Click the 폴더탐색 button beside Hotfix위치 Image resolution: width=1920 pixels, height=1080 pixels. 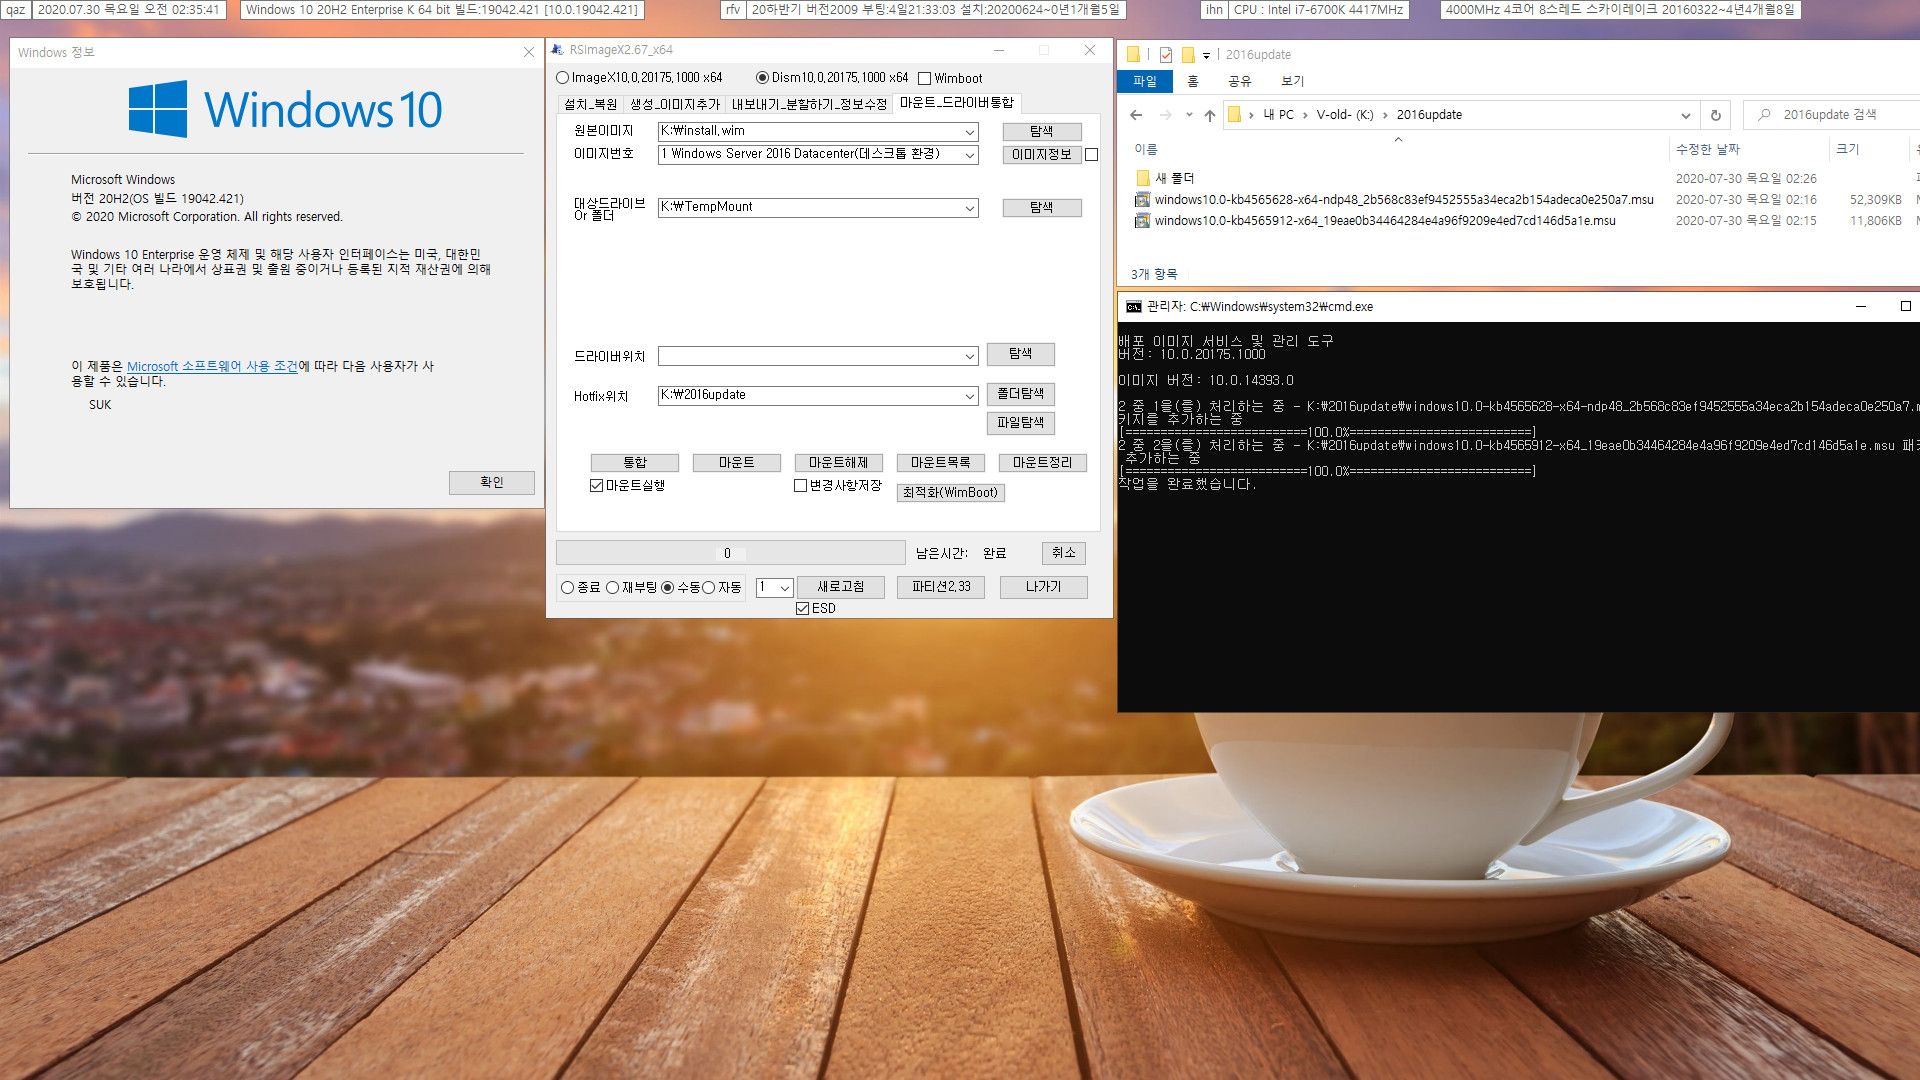[x=1021, y=394]
